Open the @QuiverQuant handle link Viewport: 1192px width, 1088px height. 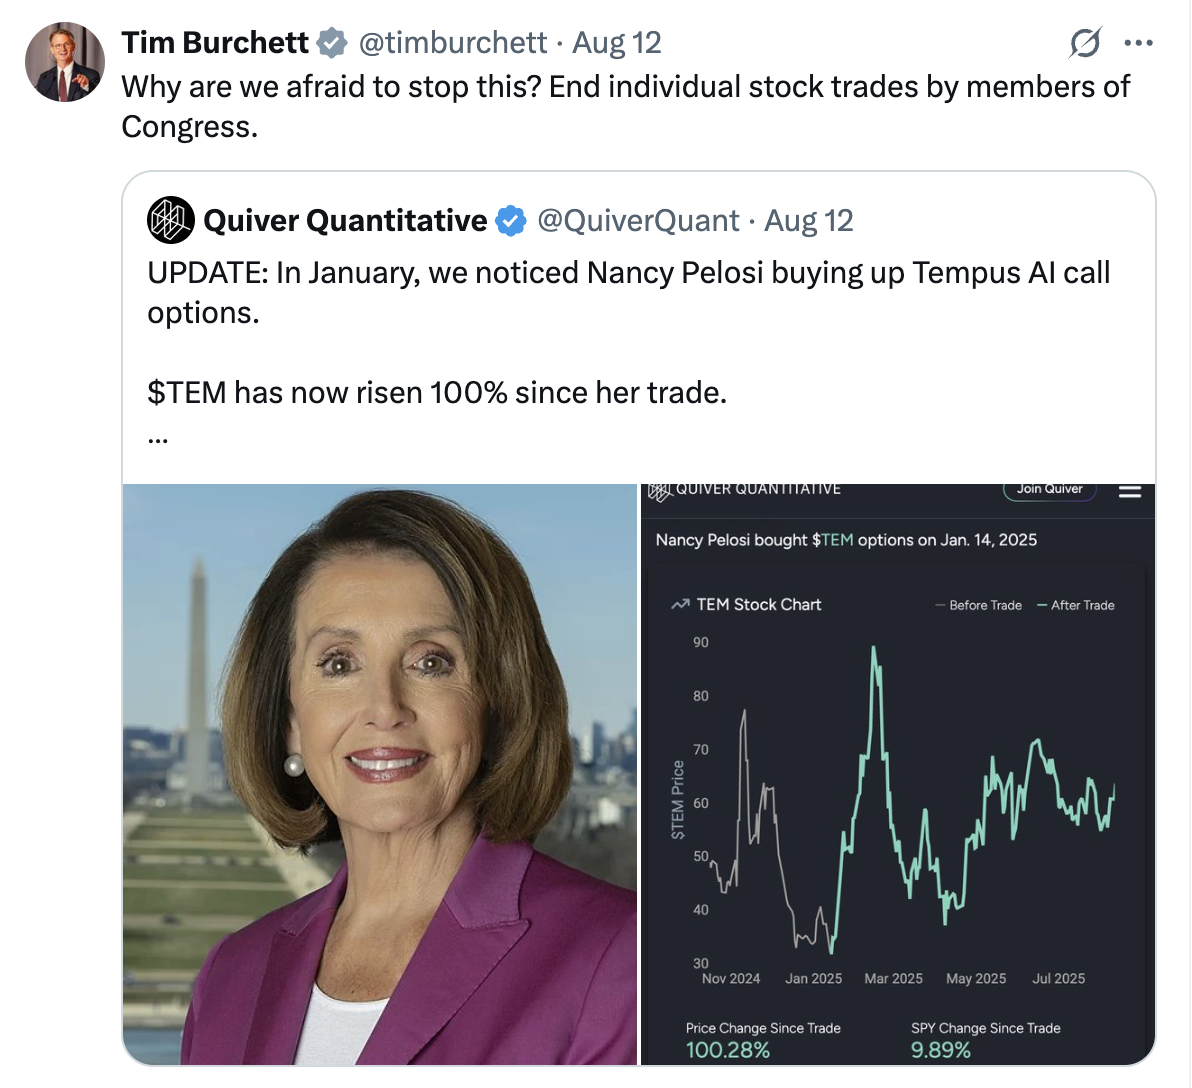click(x=638, y=220)
